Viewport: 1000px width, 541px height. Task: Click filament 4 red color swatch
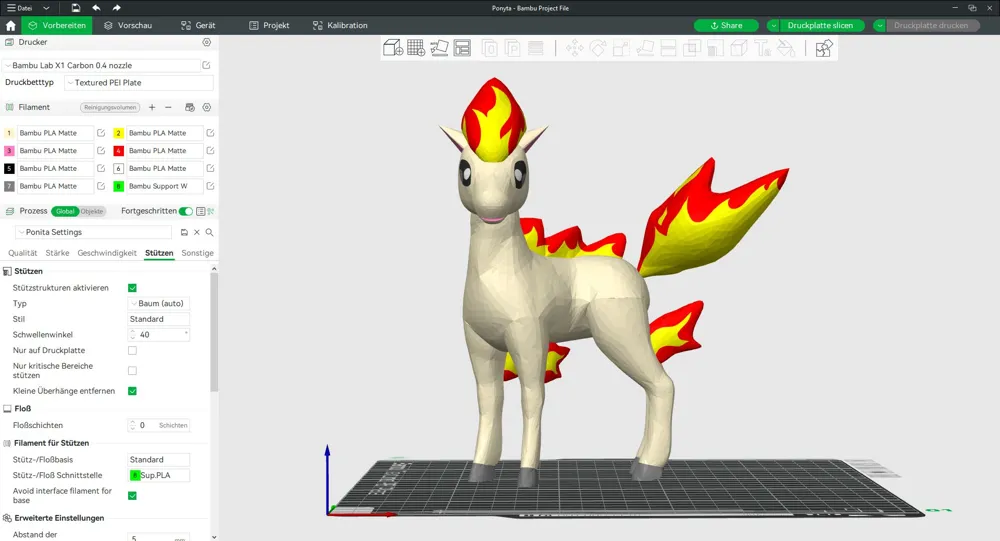[x=119, y=151]
